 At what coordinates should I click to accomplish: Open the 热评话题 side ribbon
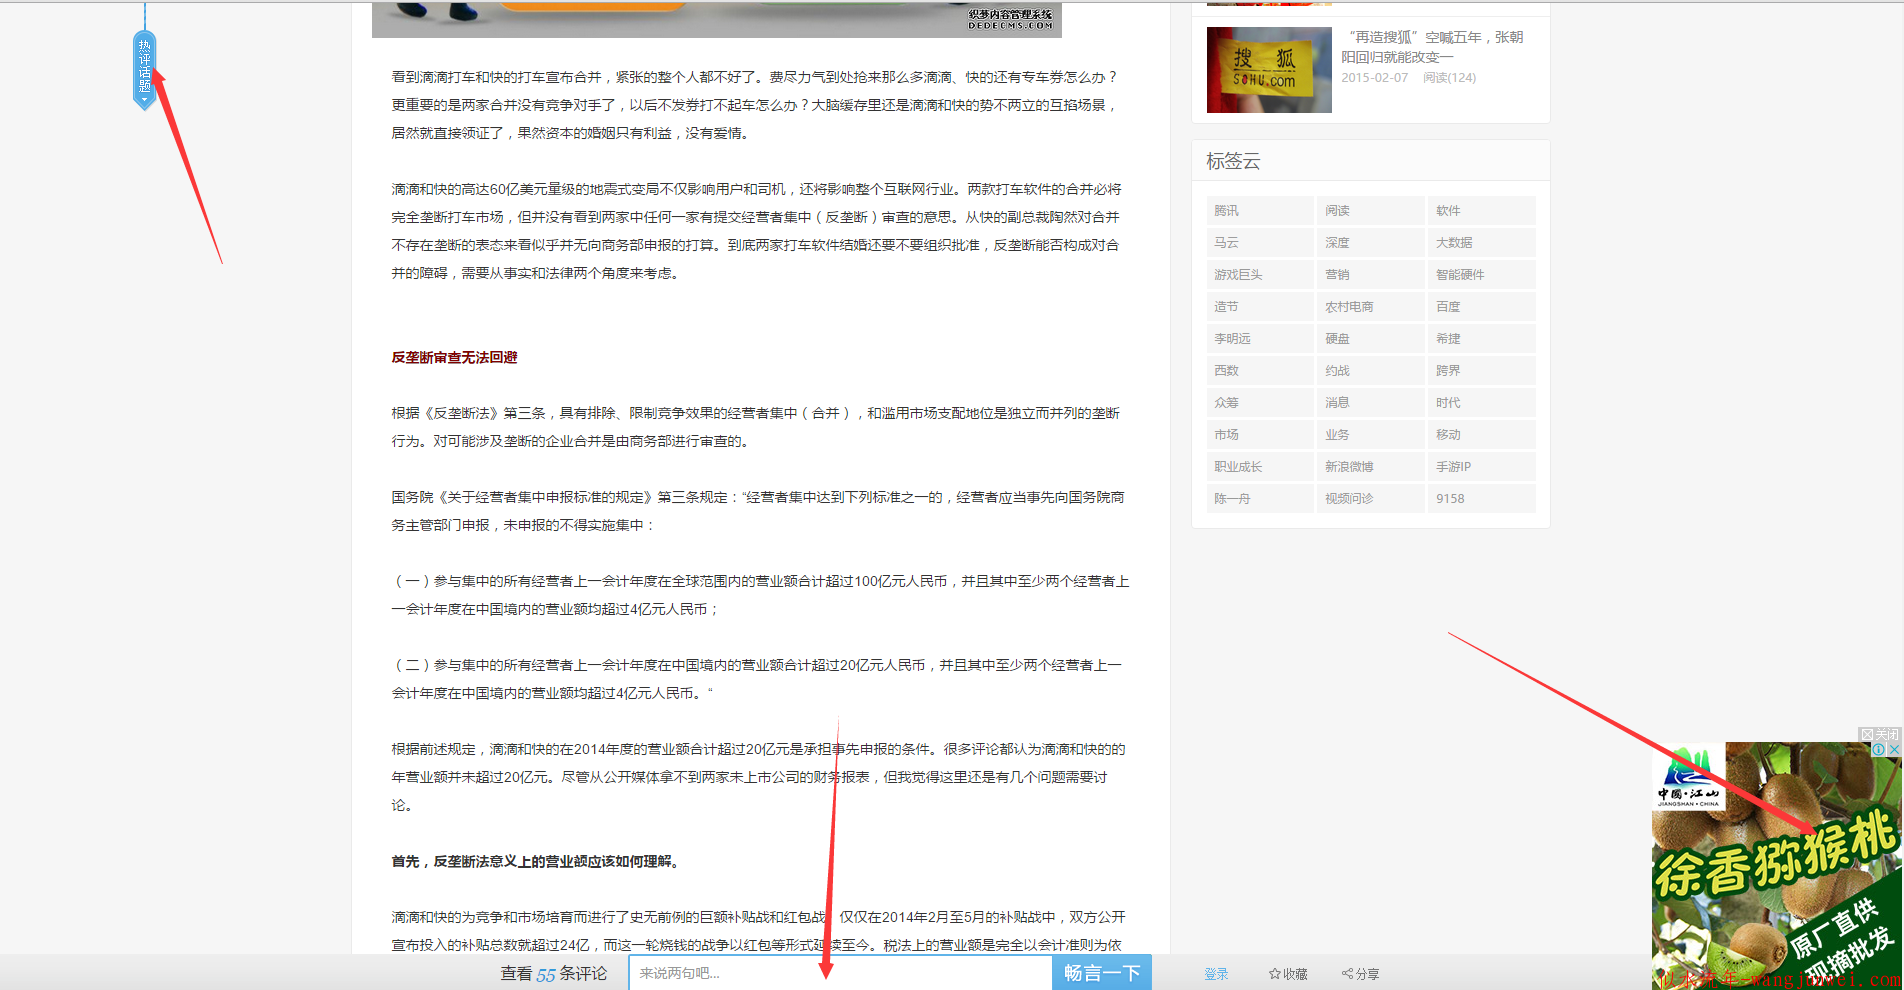145,68
